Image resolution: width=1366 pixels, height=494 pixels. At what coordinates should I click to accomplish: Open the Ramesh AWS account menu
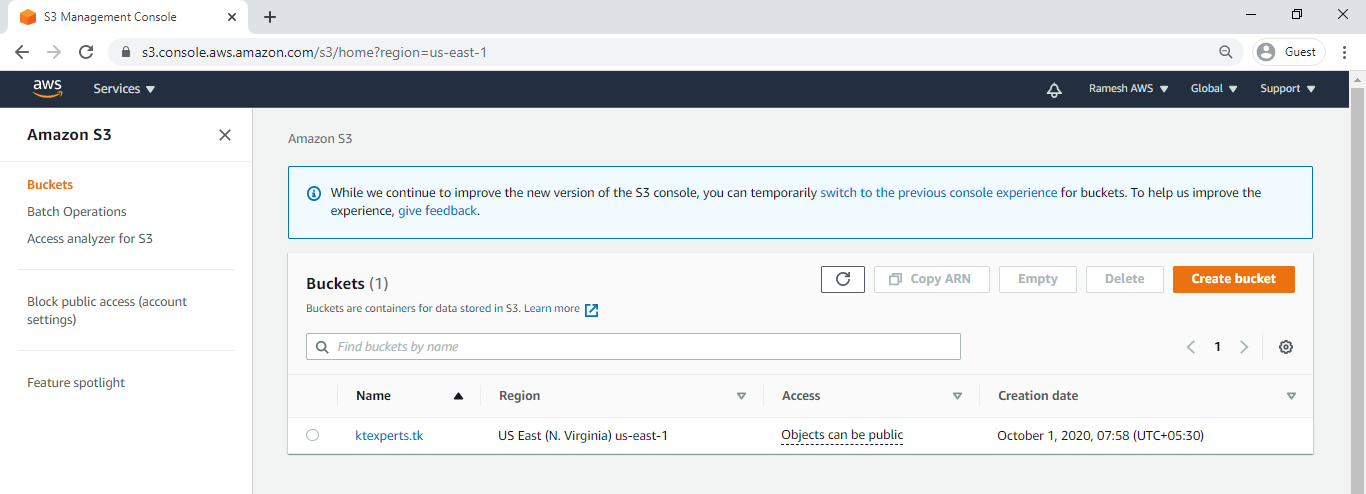[1129, 89]
